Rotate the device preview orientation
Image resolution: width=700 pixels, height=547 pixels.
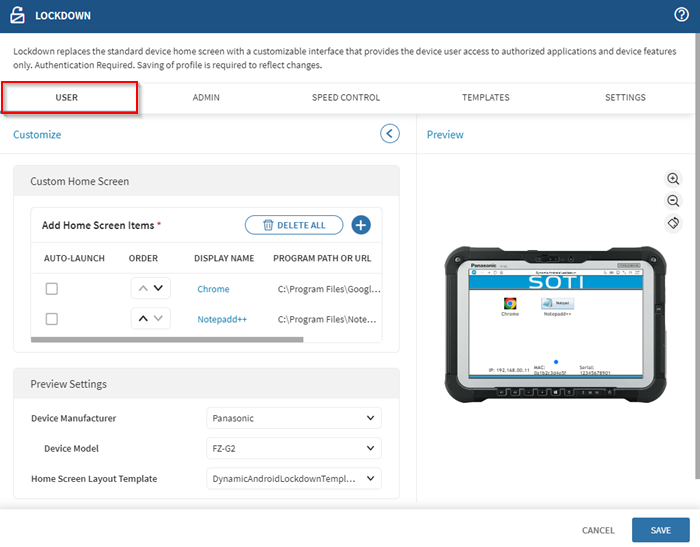(x=673, y=224)
